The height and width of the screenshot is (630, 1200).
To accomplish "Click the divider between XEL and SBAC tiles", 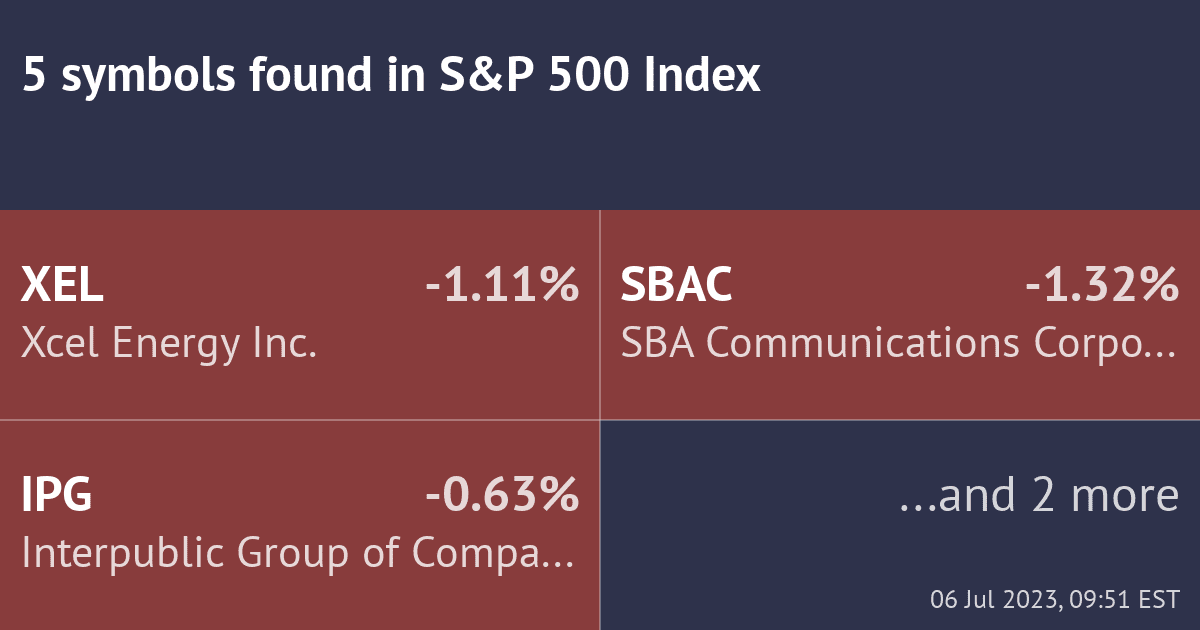I will (x=600, y=315).
